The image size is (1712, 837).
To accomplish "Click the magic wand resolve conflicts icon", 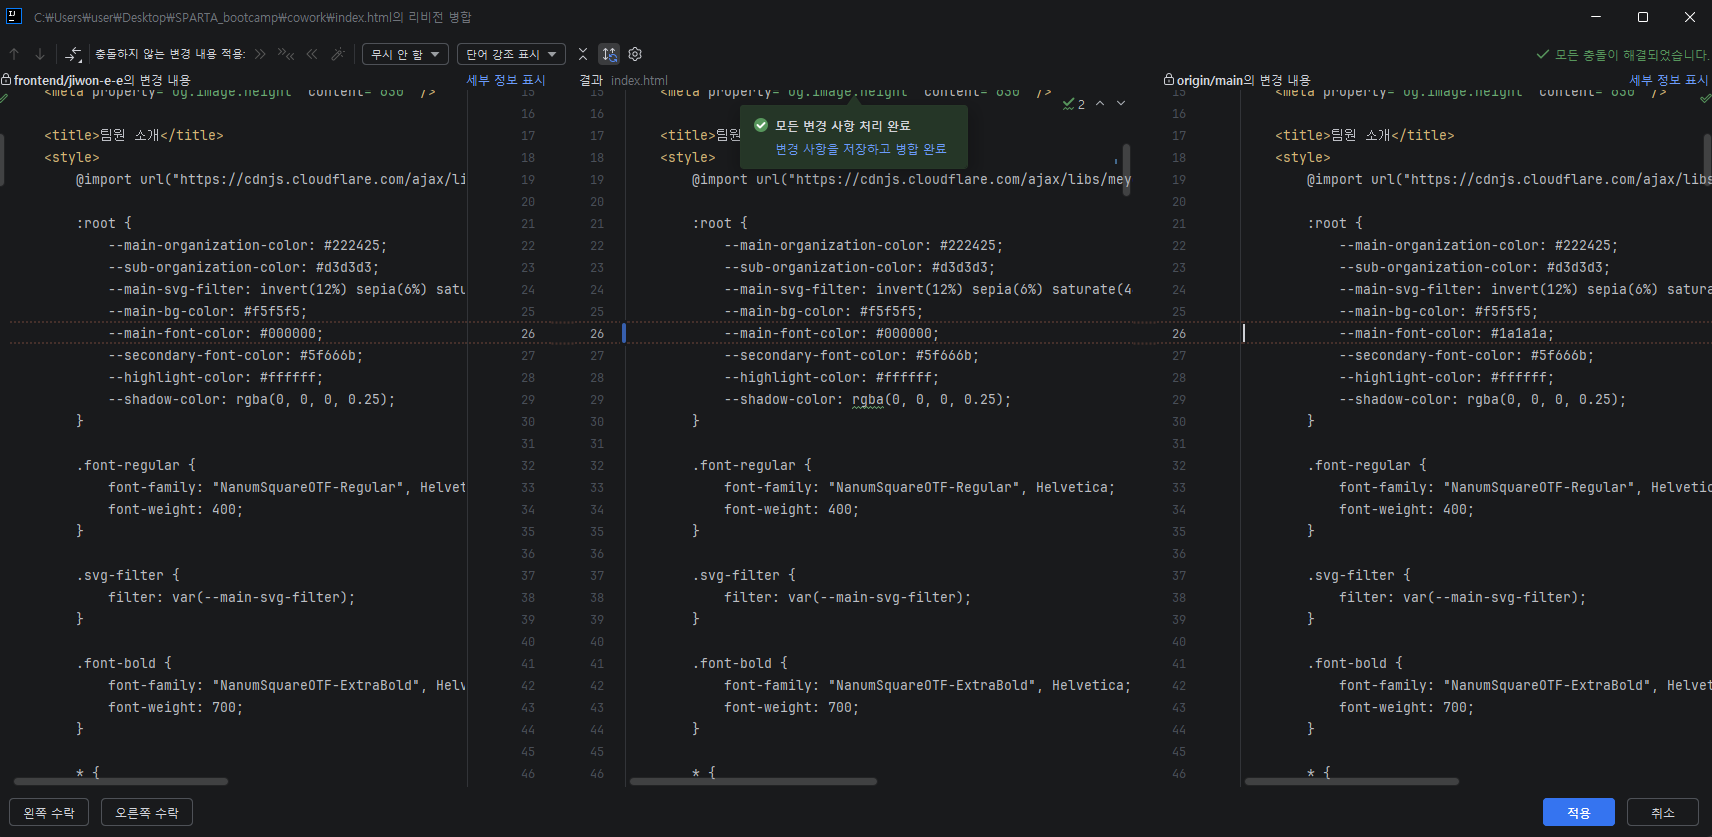I will pos(338,54).
